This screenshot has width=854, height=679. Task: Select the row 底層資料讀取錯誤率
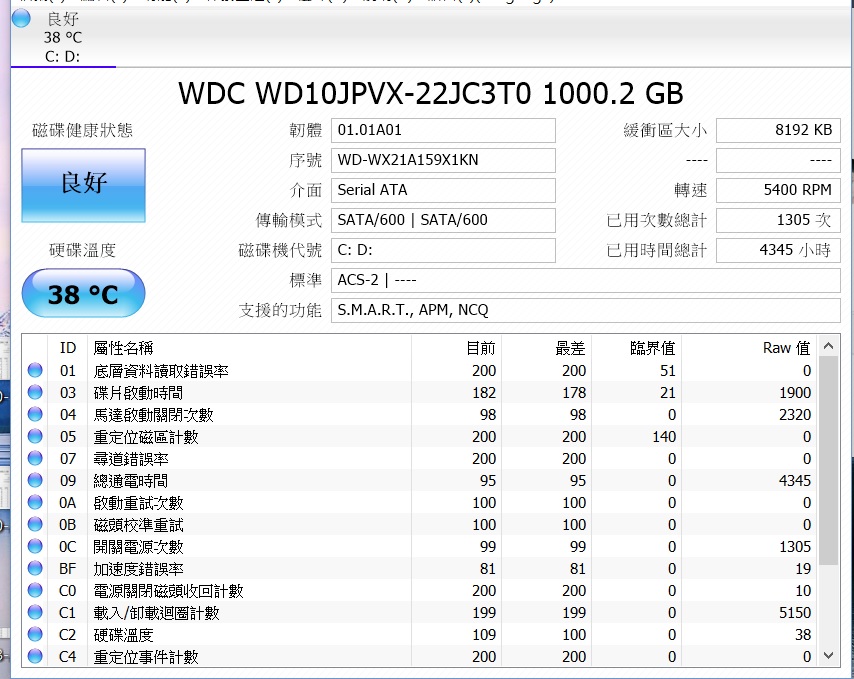coord(420,371)
